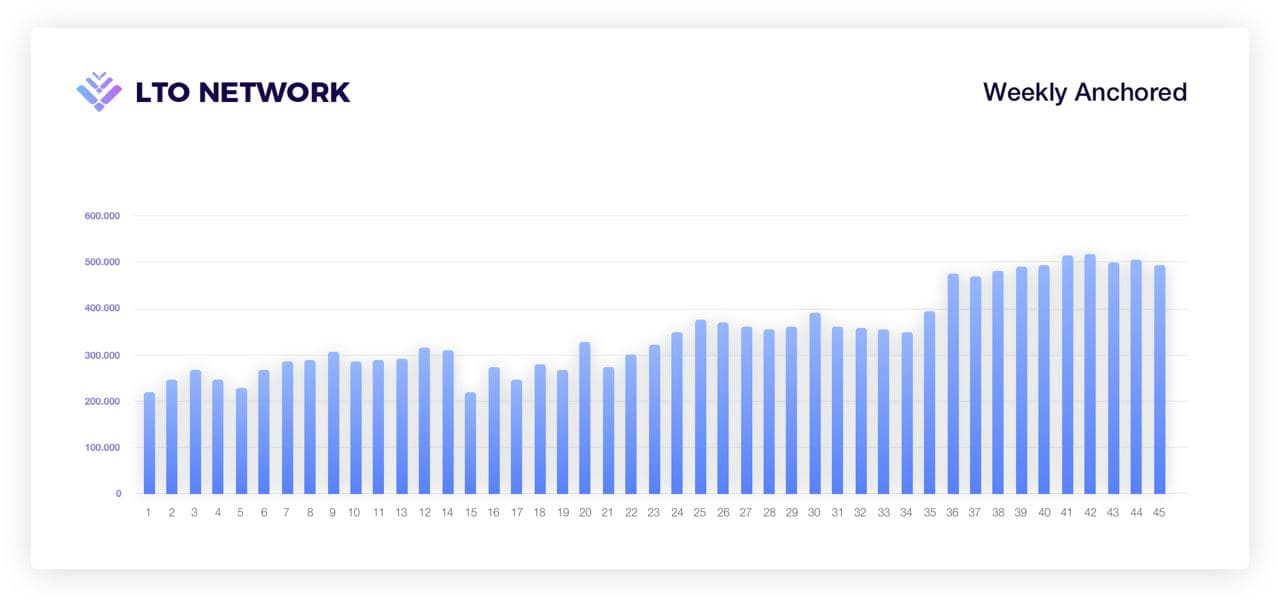
Task: Click the 300.000 y-axis label
Action: (x=102, y=355)
